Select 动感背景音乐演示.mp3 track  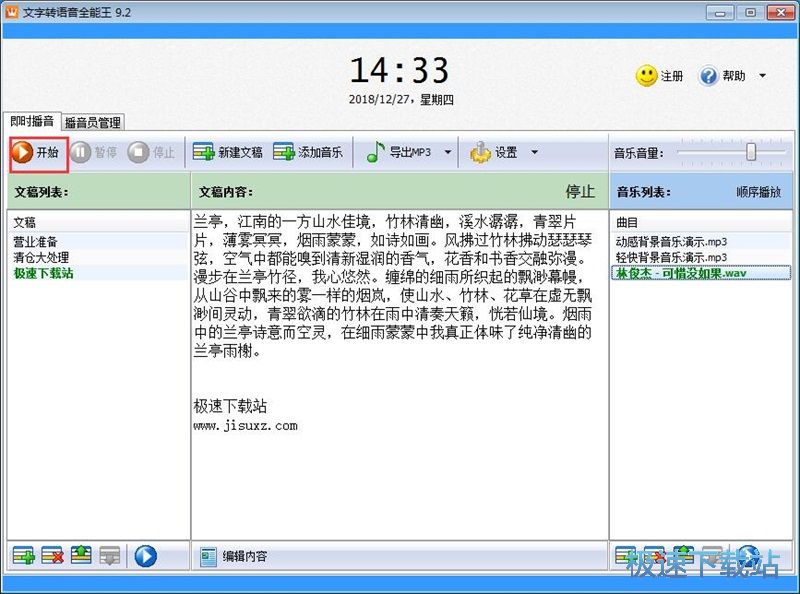point(701,241)
